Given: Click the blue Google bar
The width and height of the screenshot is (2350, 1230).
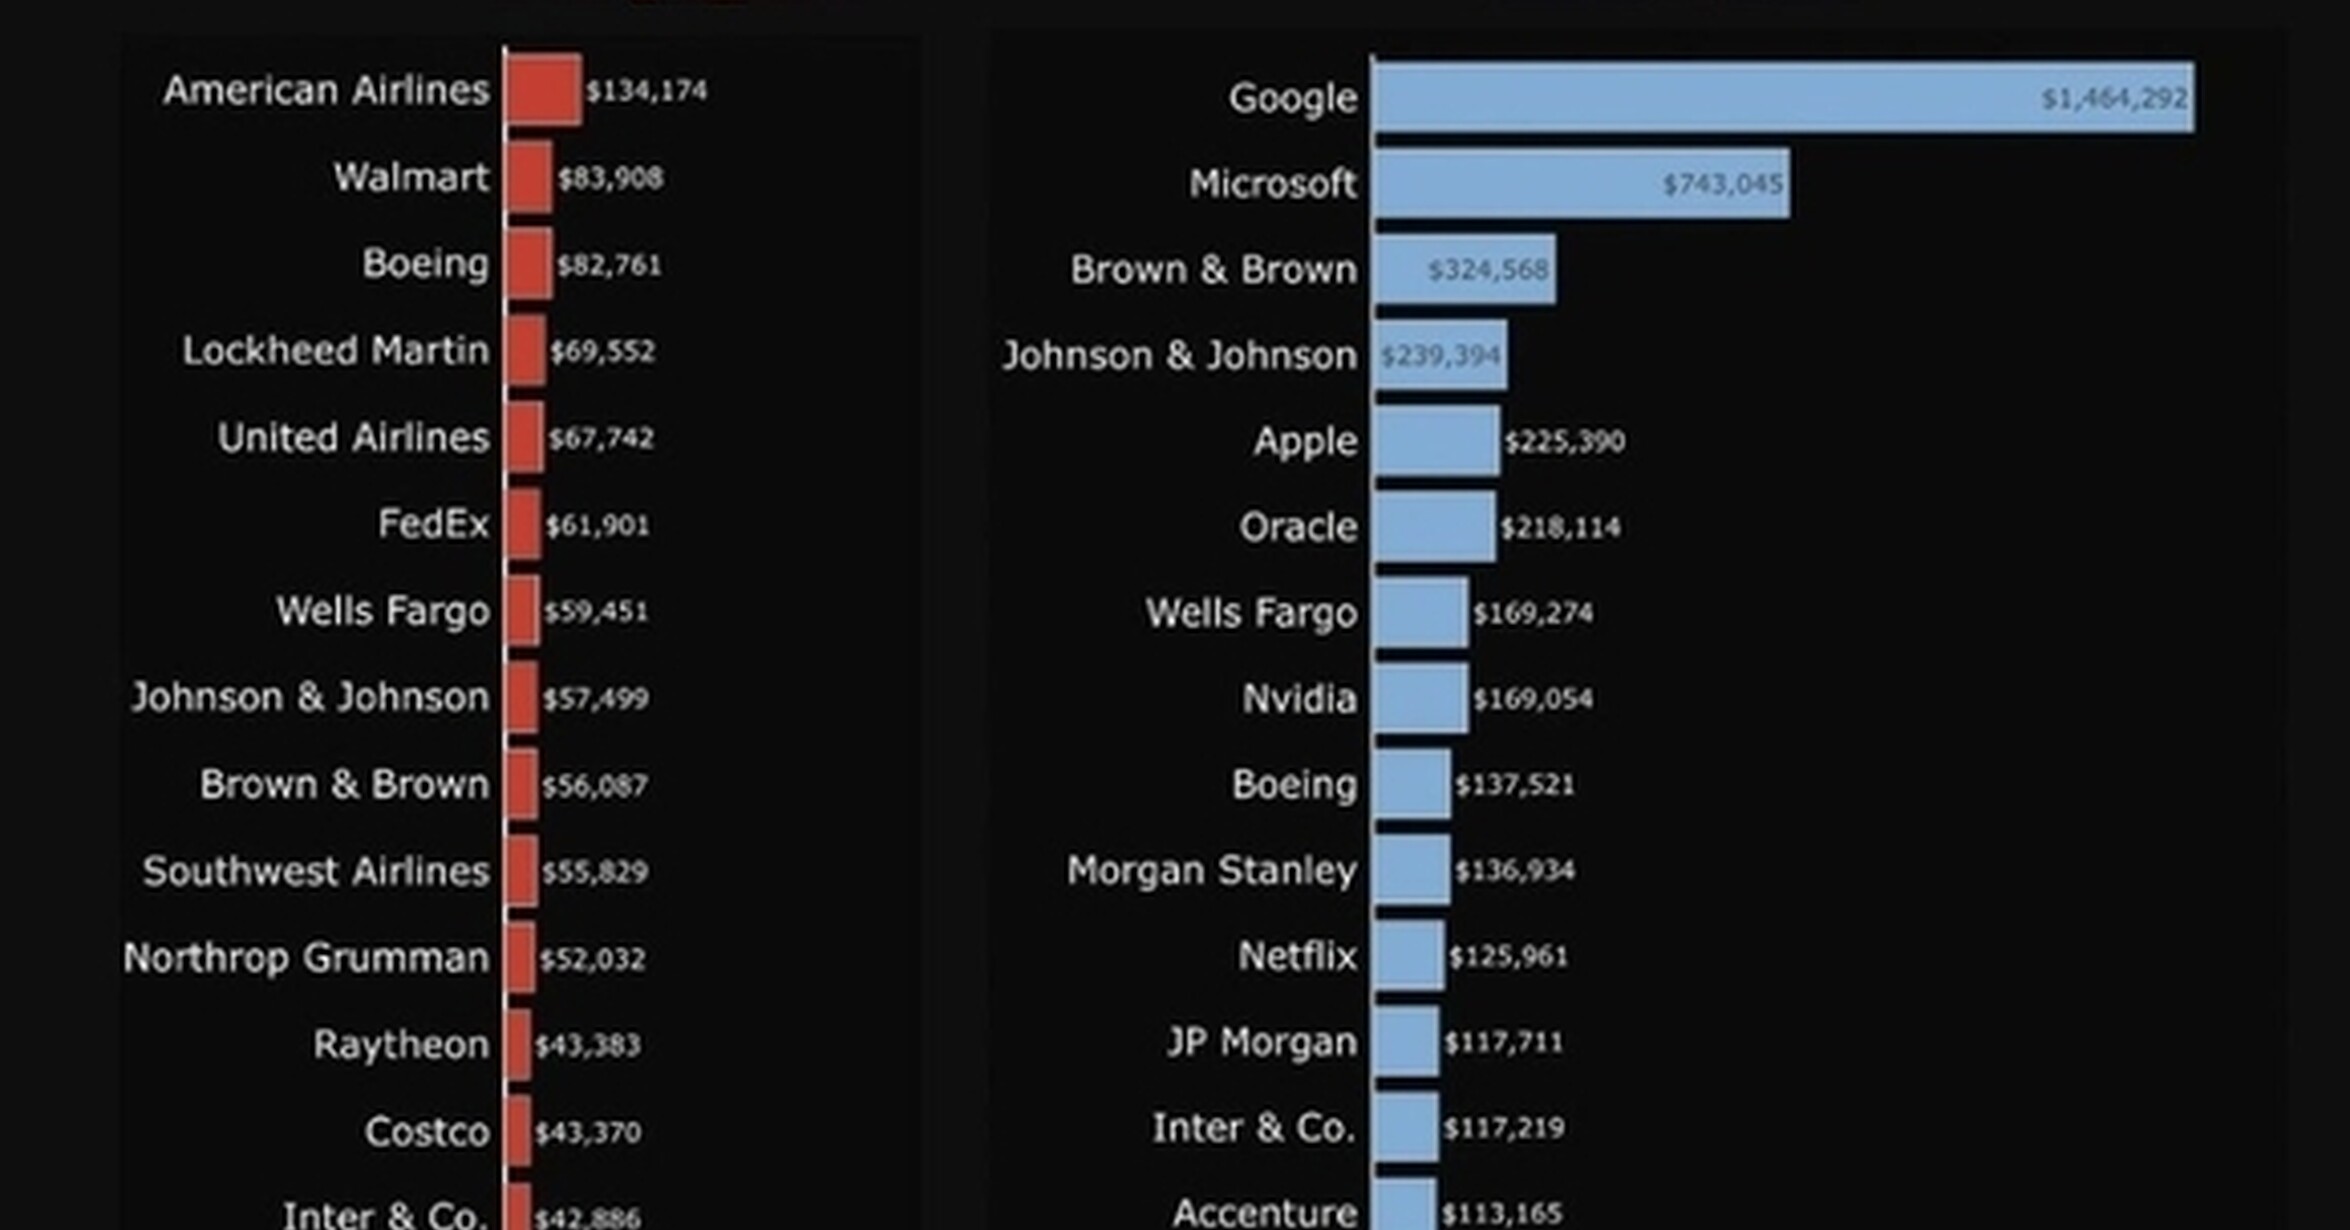Looking at the screenshot, I should [1784, 97].
